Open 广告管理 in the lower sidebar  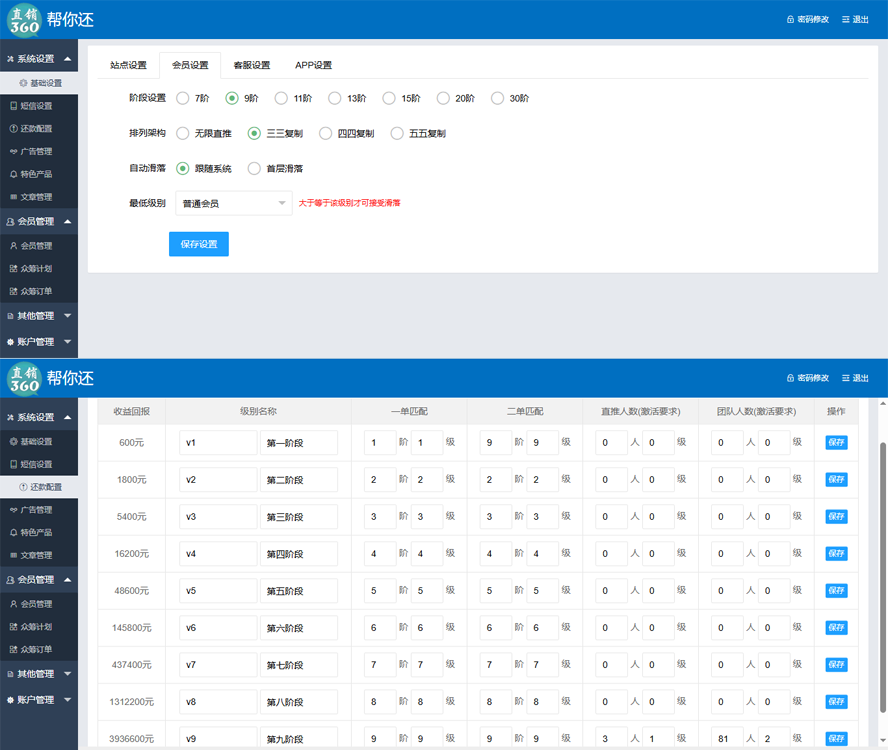36,510
